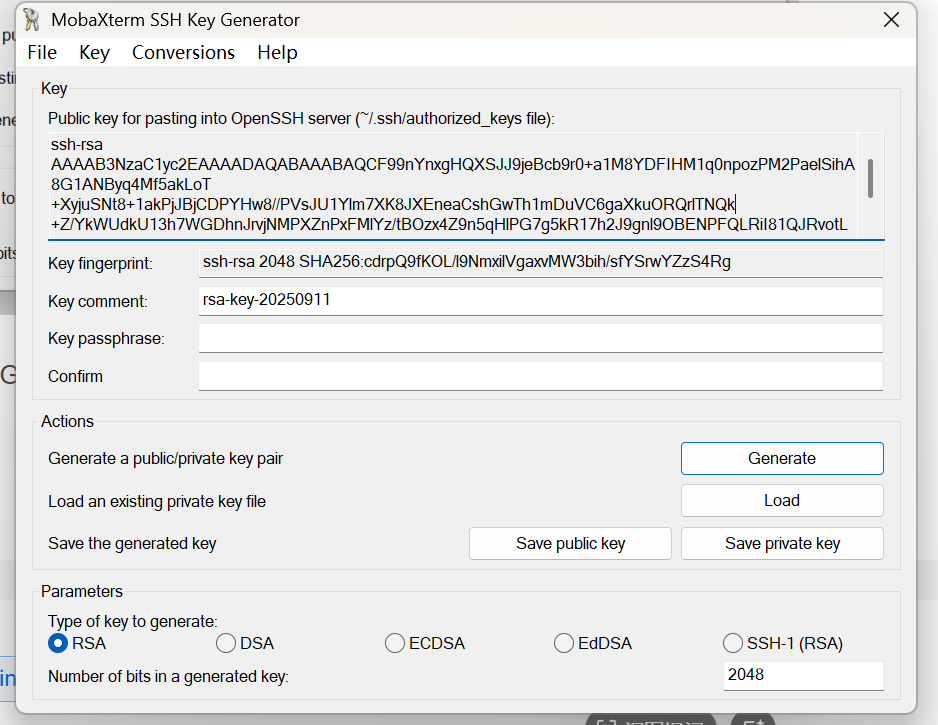The image size is (938, 725).
Task: Click the MobaXterm key icon in title bar
Action: coord(32,20)
